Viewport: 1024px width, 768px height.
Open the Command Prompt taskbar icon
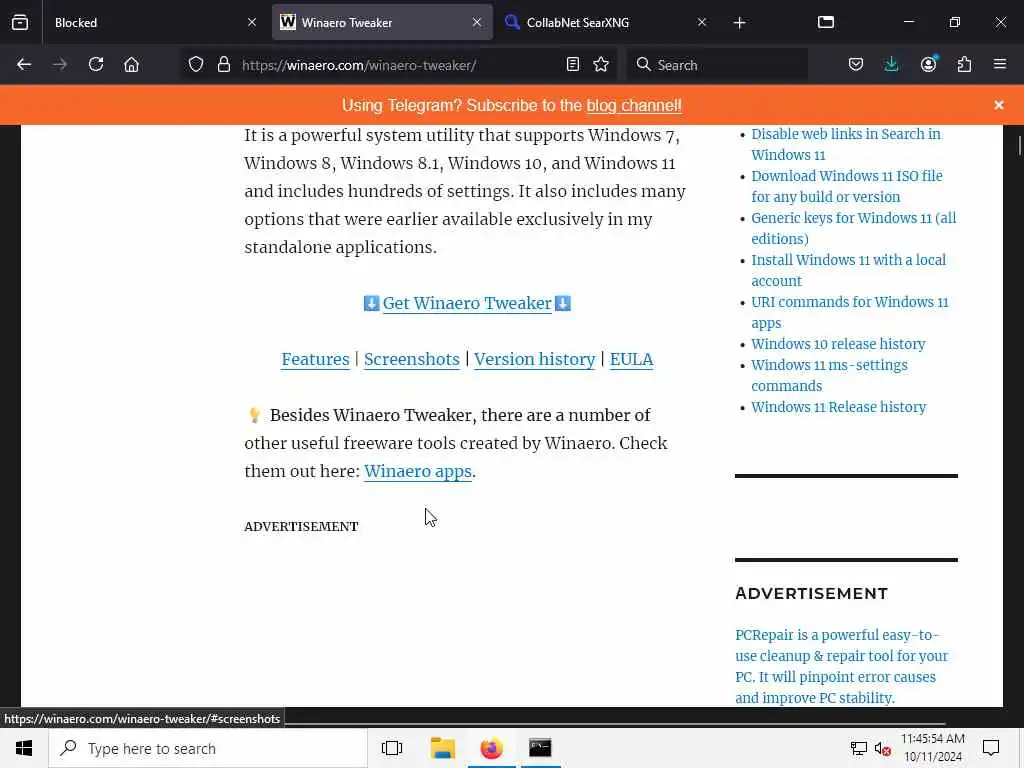click(540, 748)
